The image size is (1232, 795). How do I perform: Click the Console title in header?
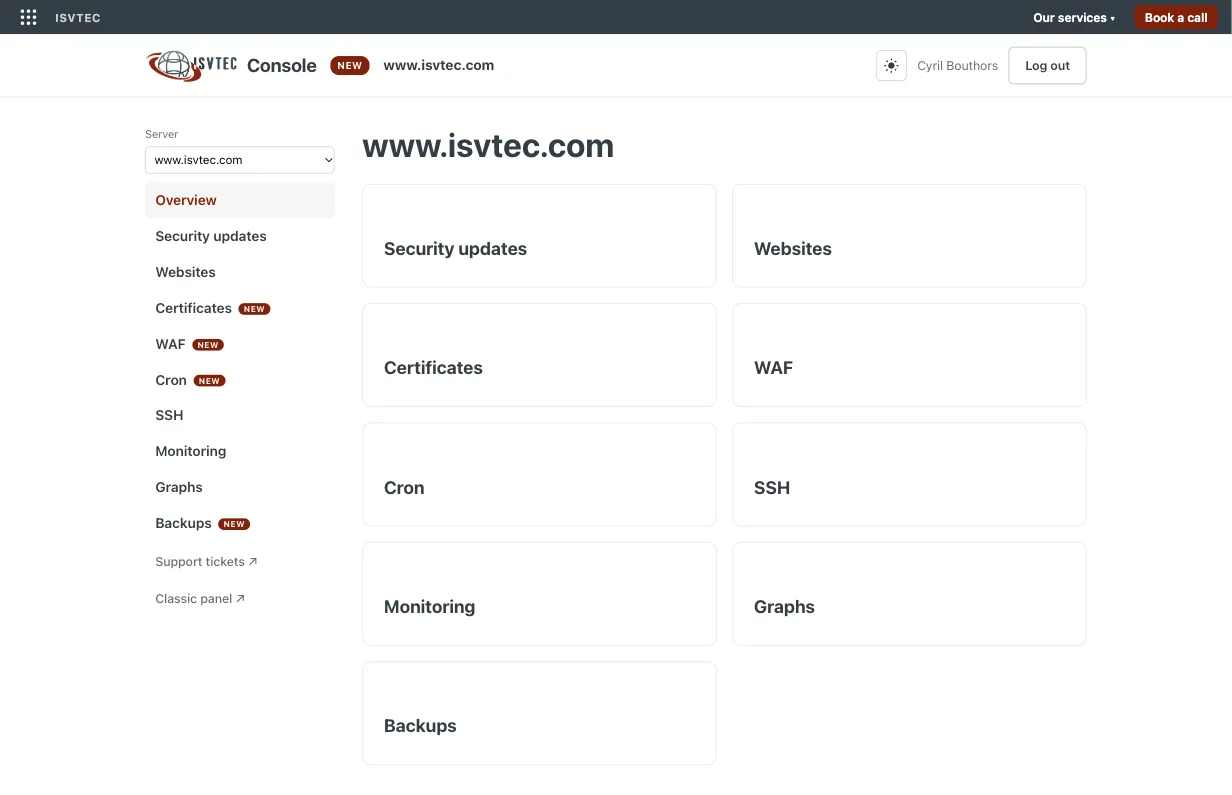pos(282,66)
